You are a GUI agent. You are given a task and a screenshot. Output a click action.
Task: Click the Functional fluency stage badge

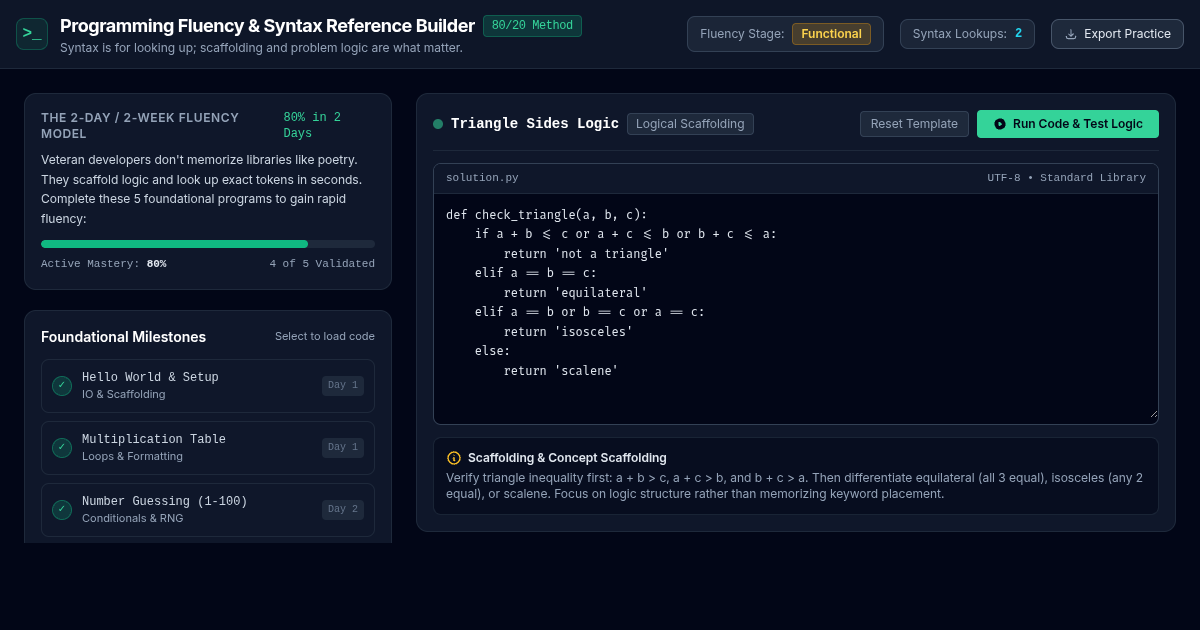coord(831,34)
